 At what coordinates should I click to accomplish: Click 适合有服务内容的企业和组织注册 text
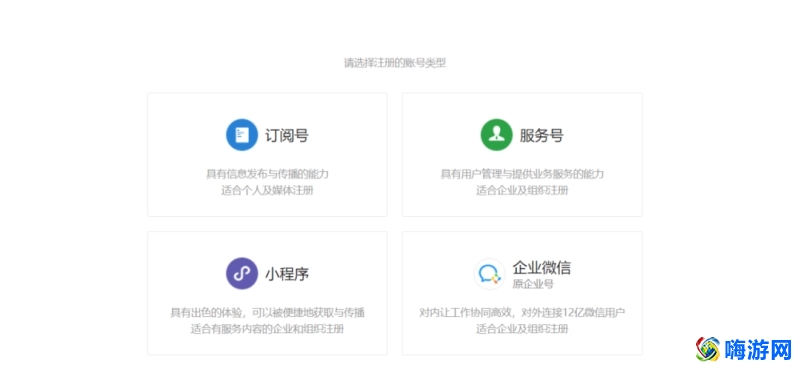click(267, 329)
